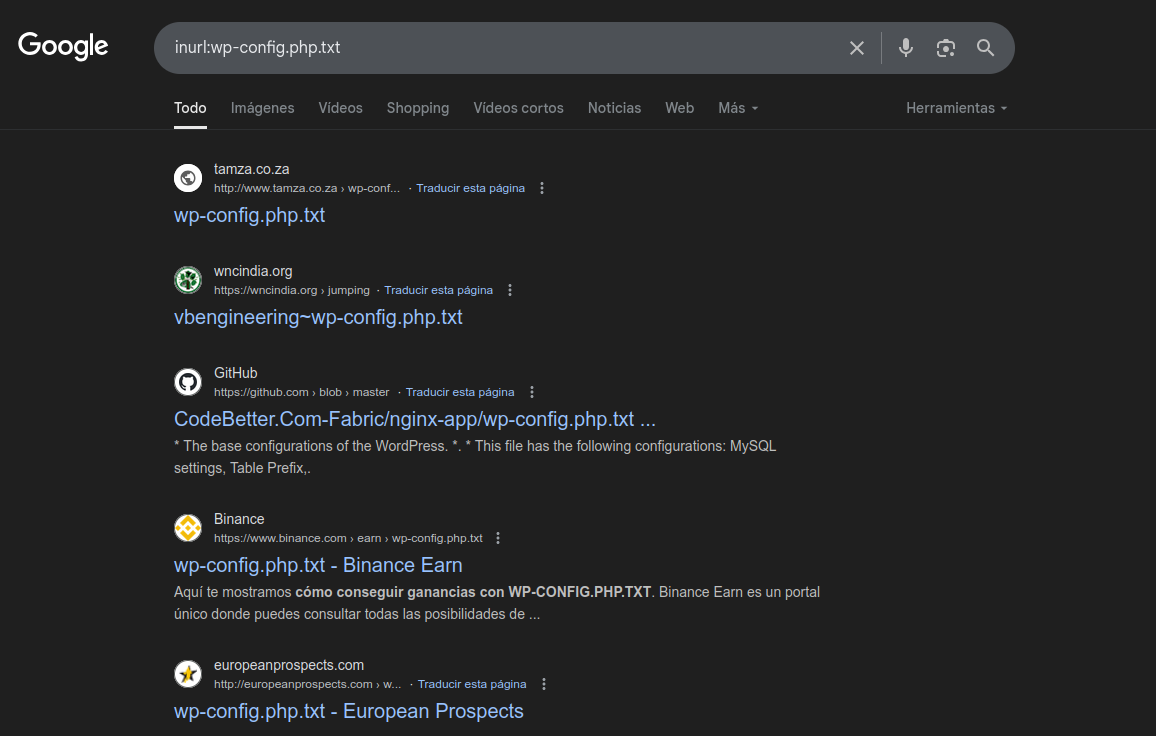Viewport: 1156px width, 736px height.
Task: Switch to the Noticias tab
Action: (x=614, y=108)
